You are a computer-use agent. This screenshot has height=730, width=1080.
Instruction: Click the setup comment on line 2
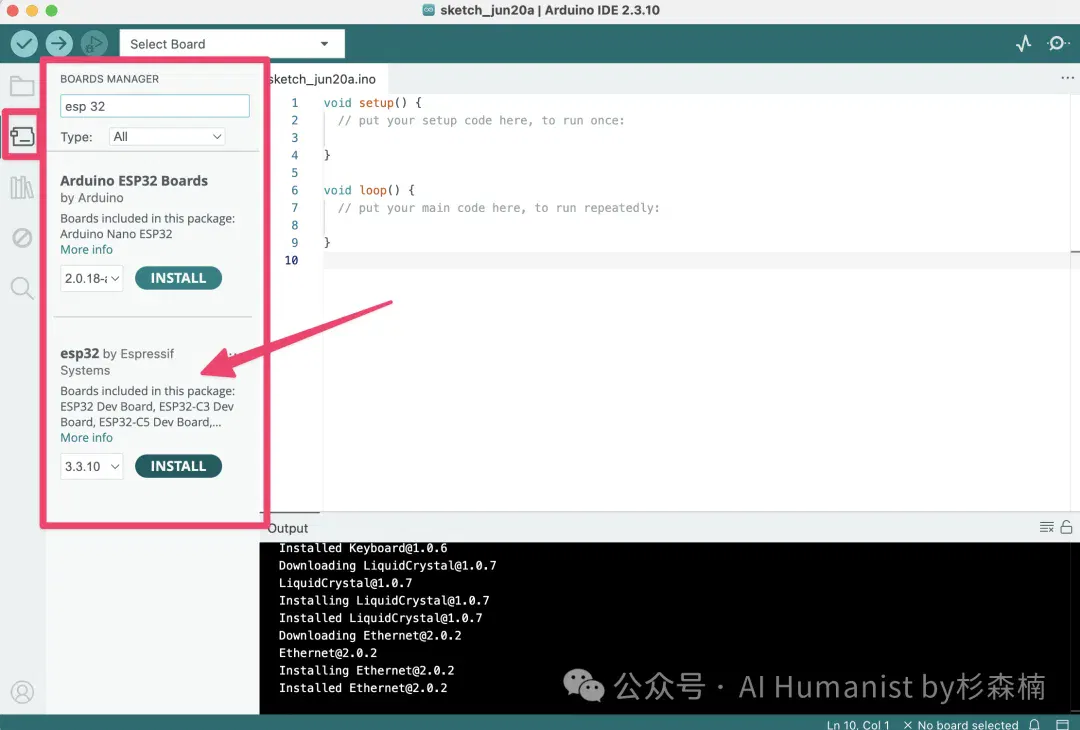[x=481, y=121]
